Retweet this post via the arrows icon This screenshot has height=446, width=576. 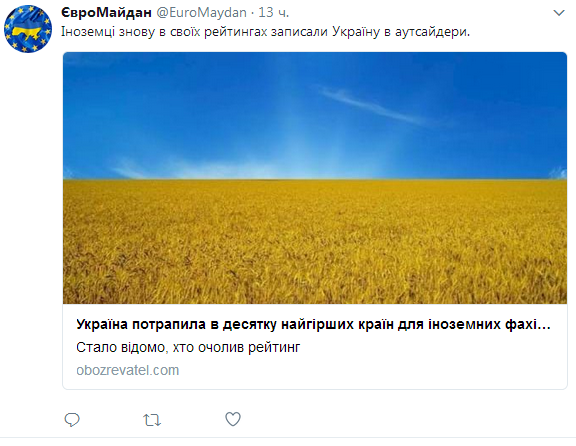pos(152,420)
